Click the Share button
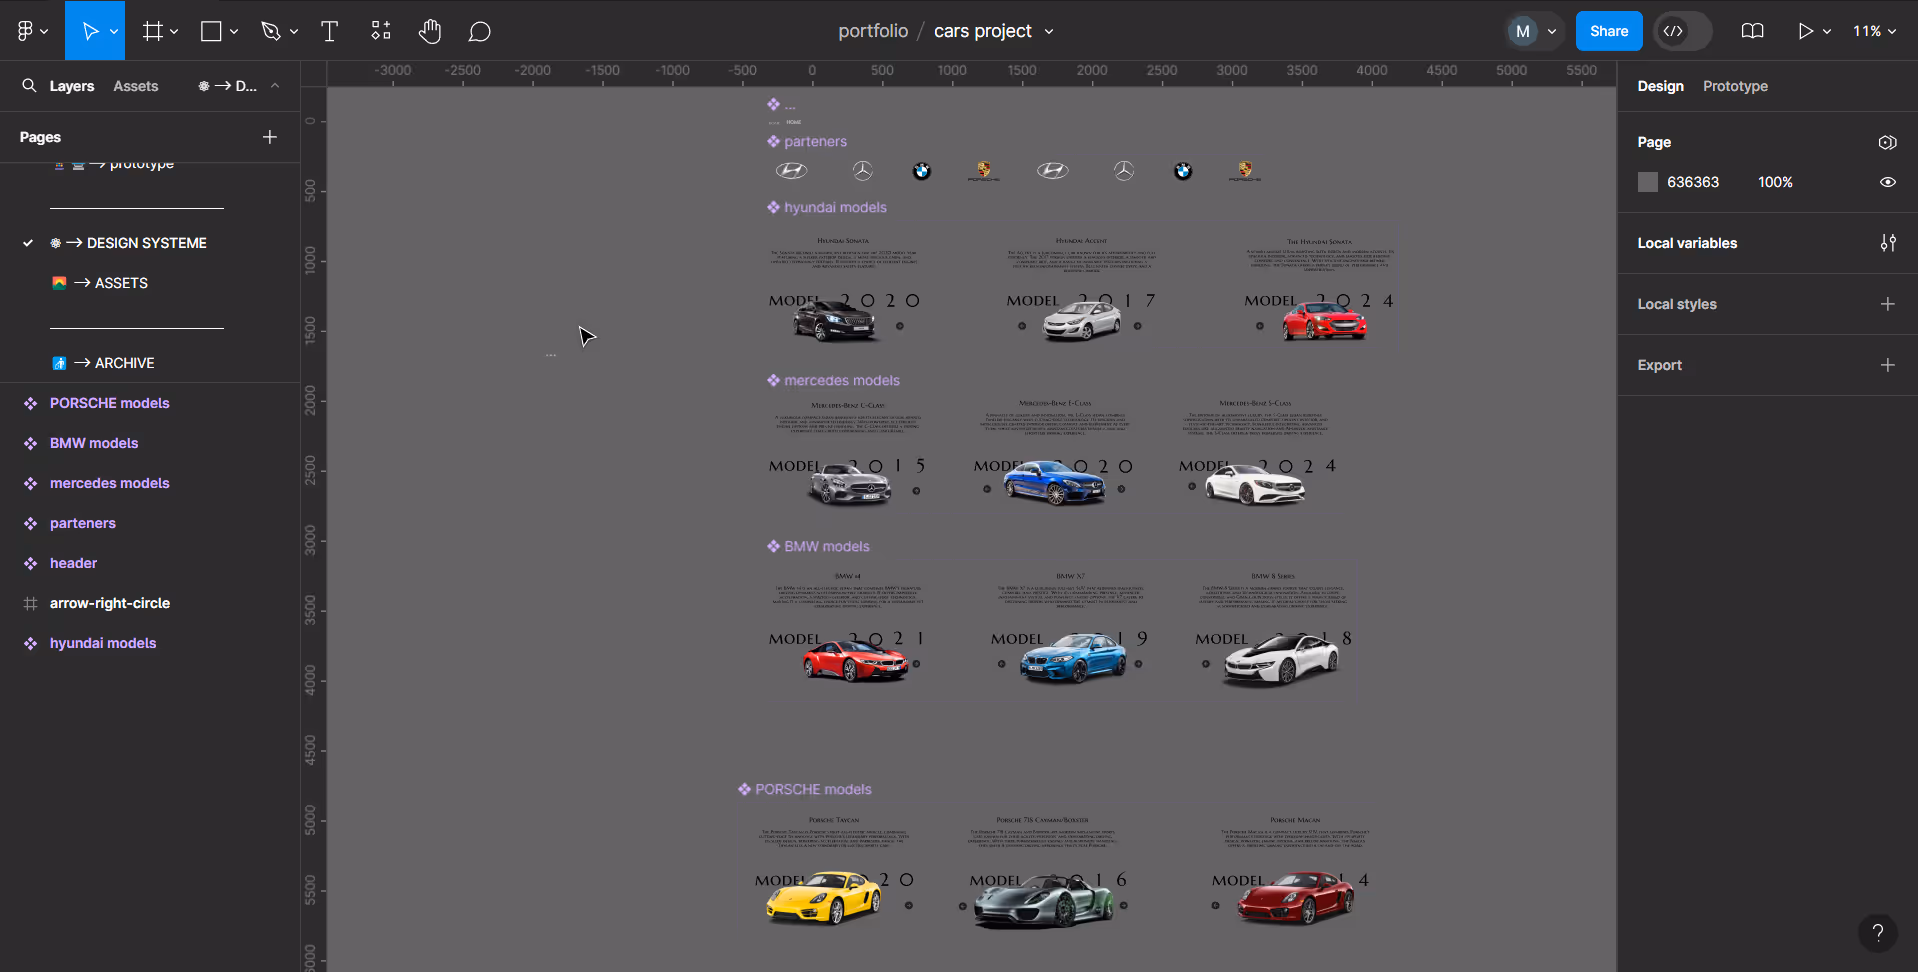The width and height of the screenshot is (1918, 972). (1609, 31)
